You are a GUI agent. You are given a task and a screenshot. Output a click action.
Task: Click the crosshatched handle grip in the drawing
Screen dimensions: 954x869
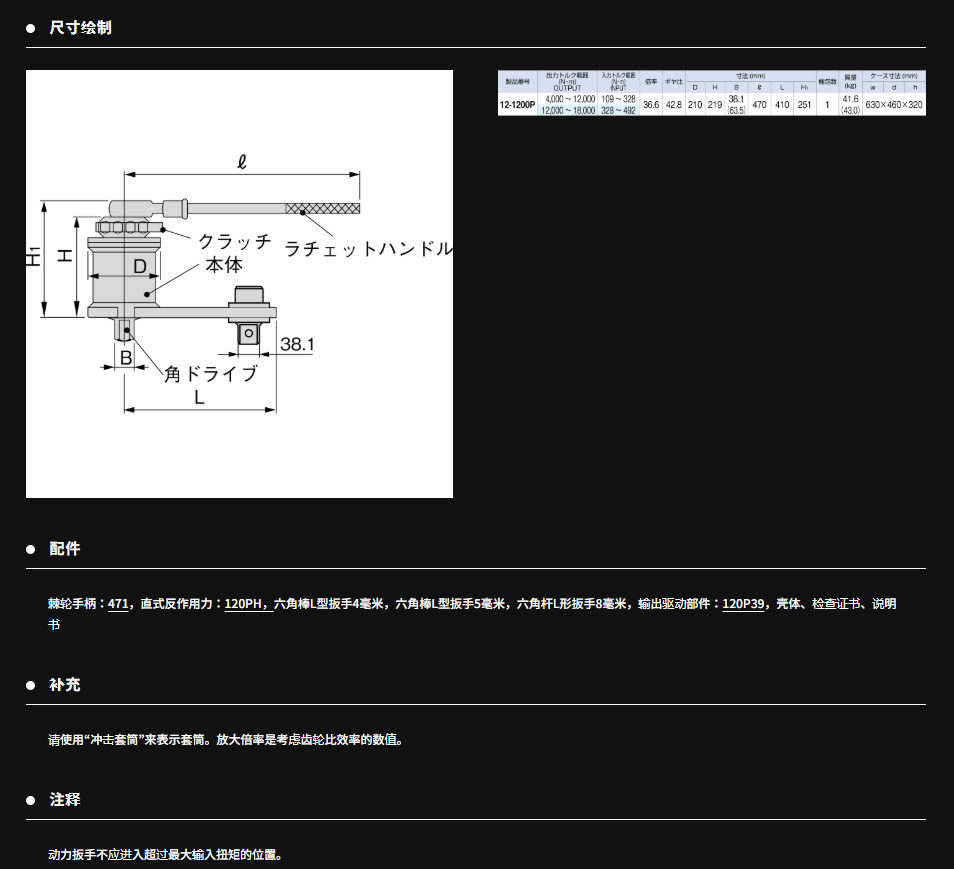coord(322,209)
